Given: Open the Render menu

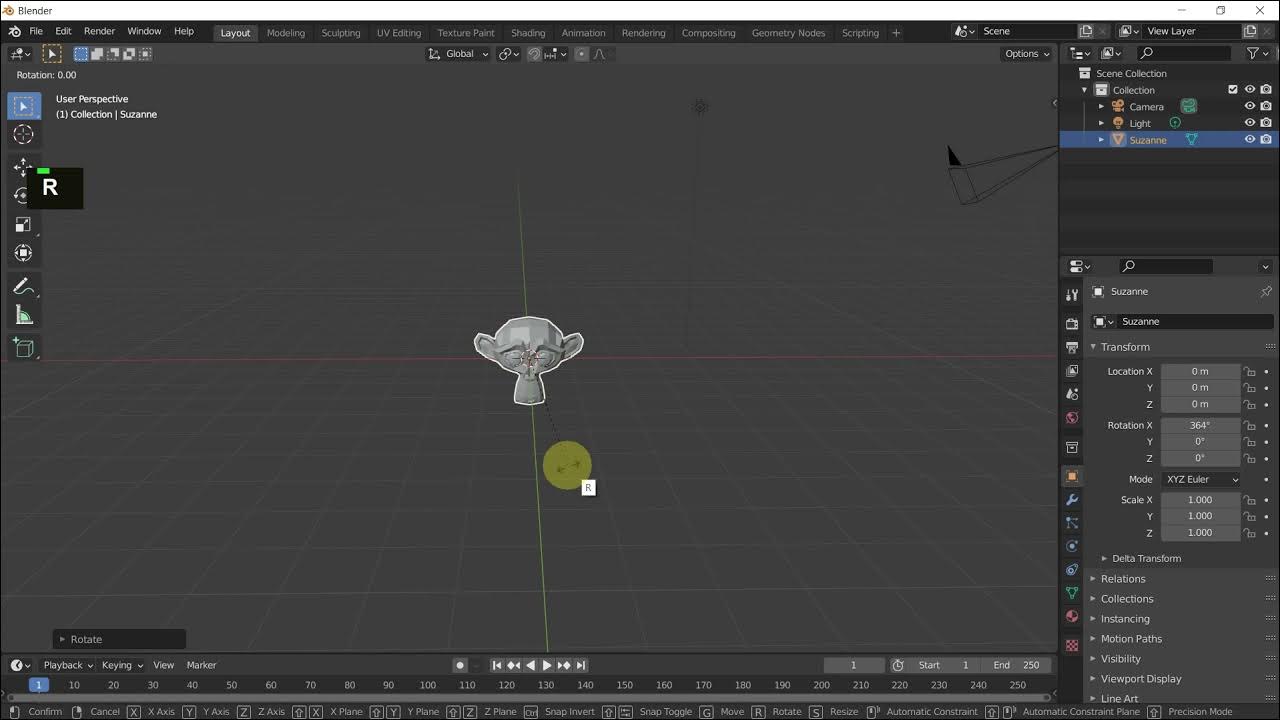Looking at the screenshot, I should tap(99, 32).
